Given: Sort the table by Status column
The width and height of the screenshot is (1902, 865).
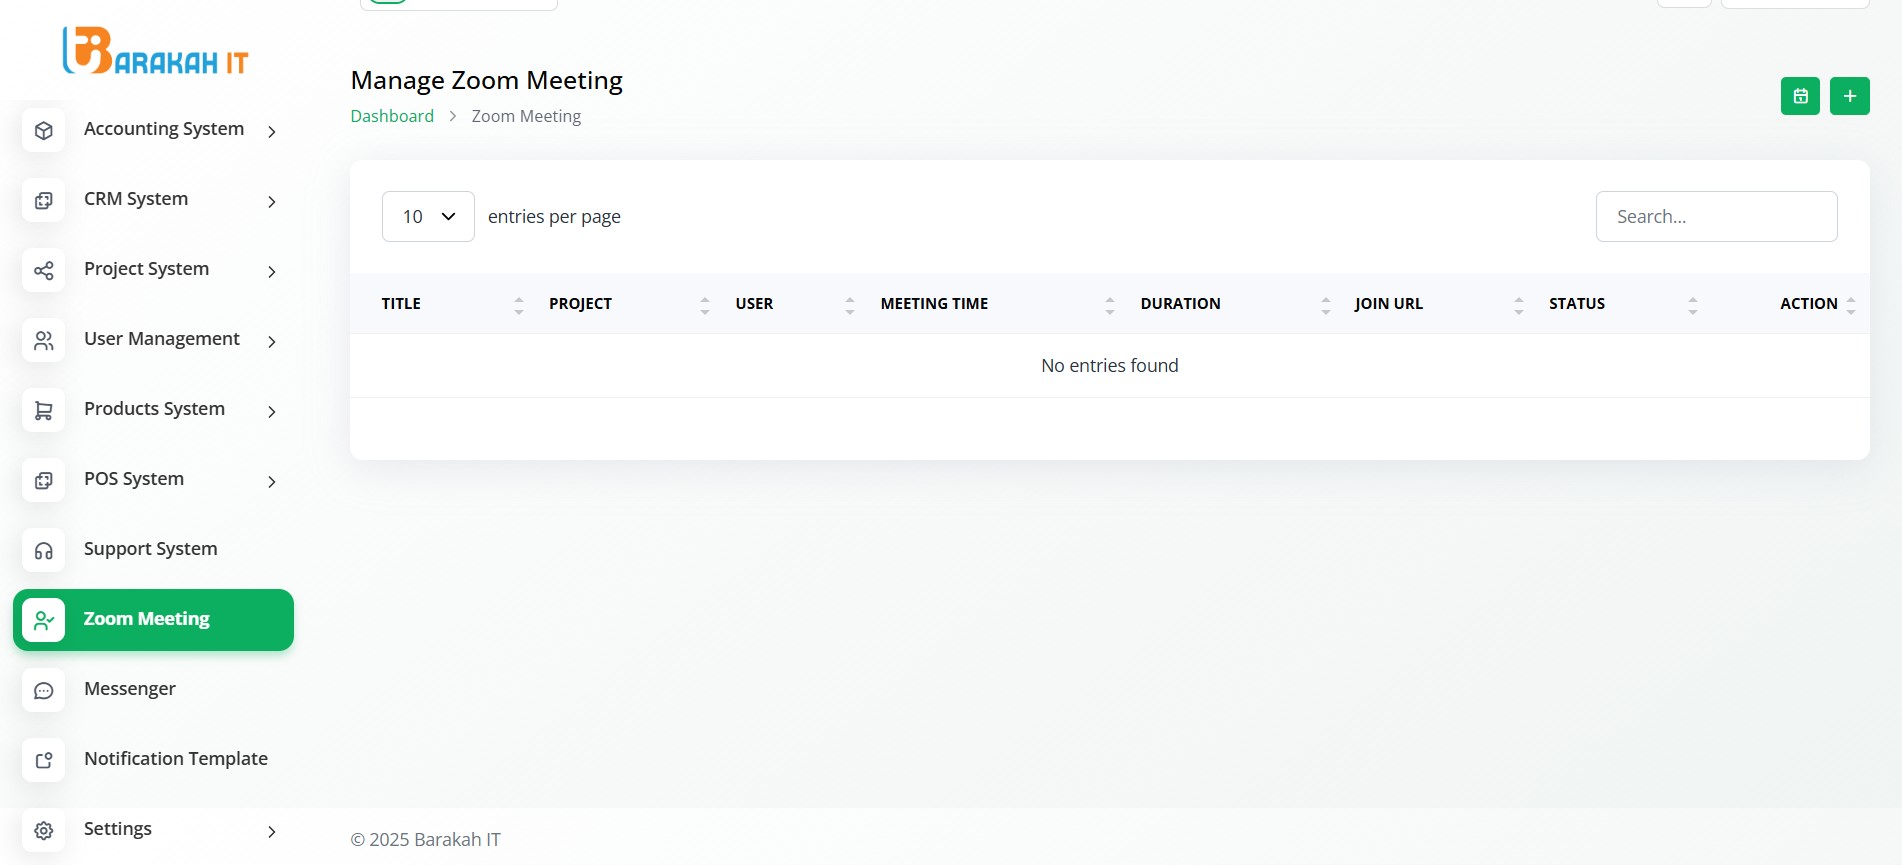Looking at the screenshot, I should click(1576, 304).
